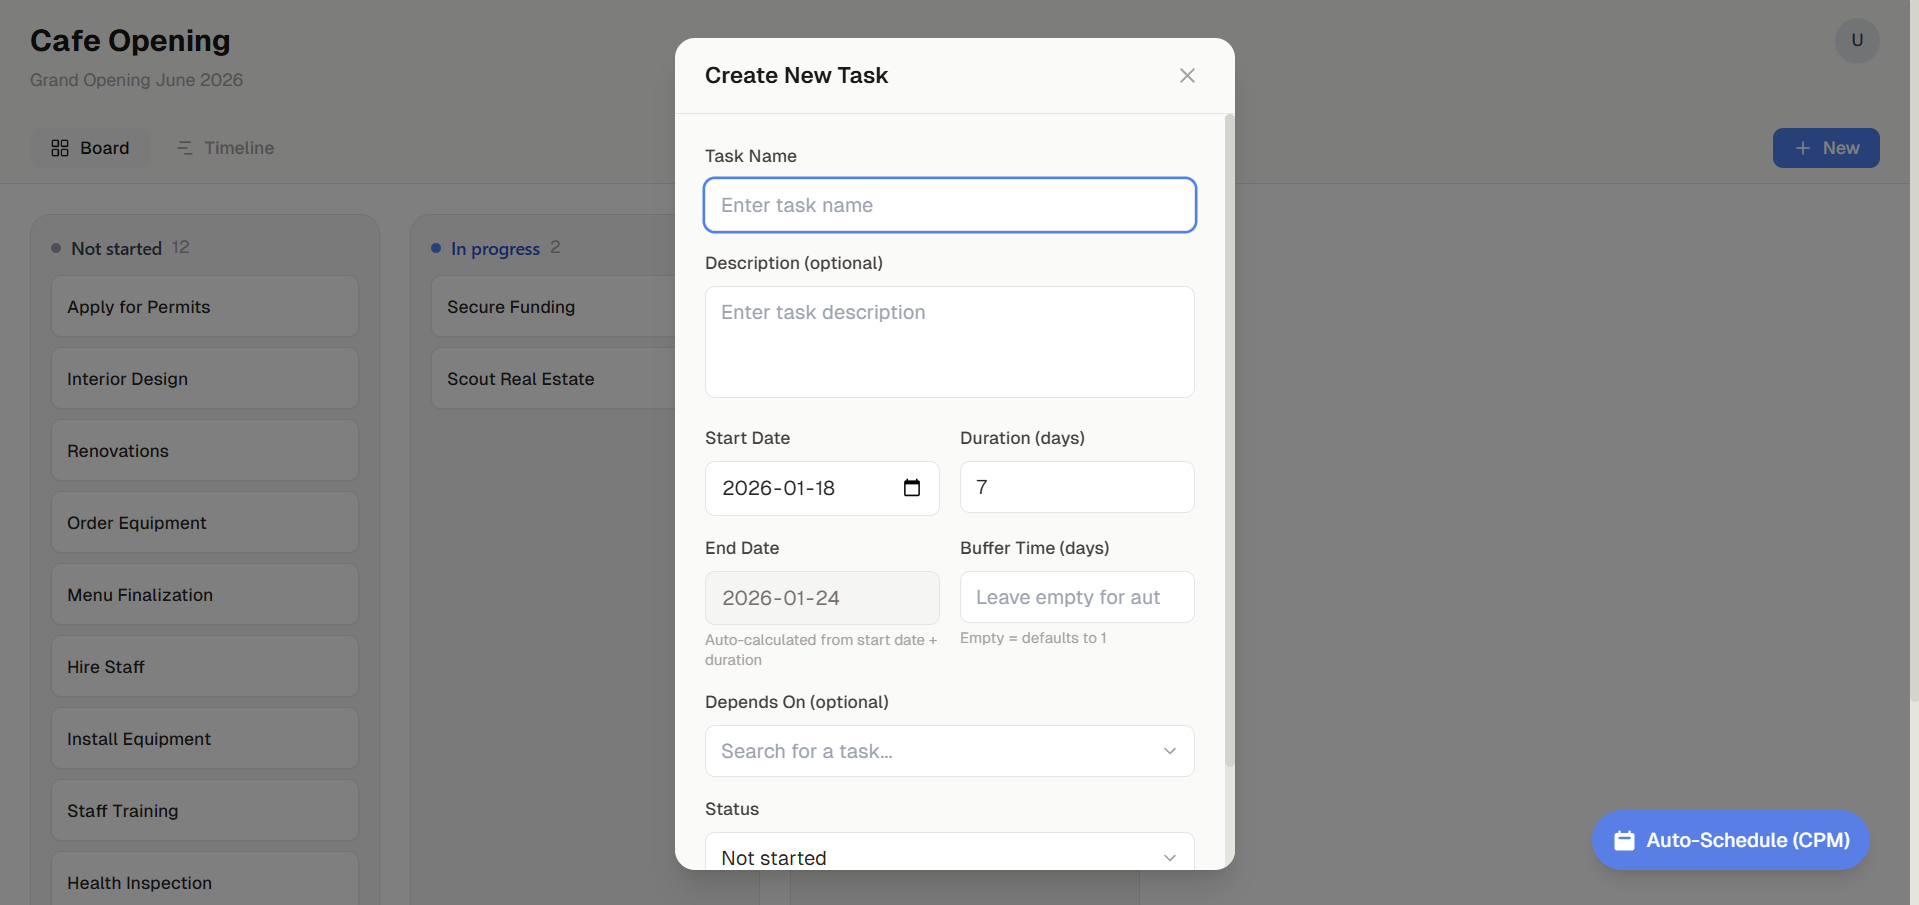The image size is (1919, 905).
Task: Run Auto-Schedule (CPM)
Action: point(1731,840)
